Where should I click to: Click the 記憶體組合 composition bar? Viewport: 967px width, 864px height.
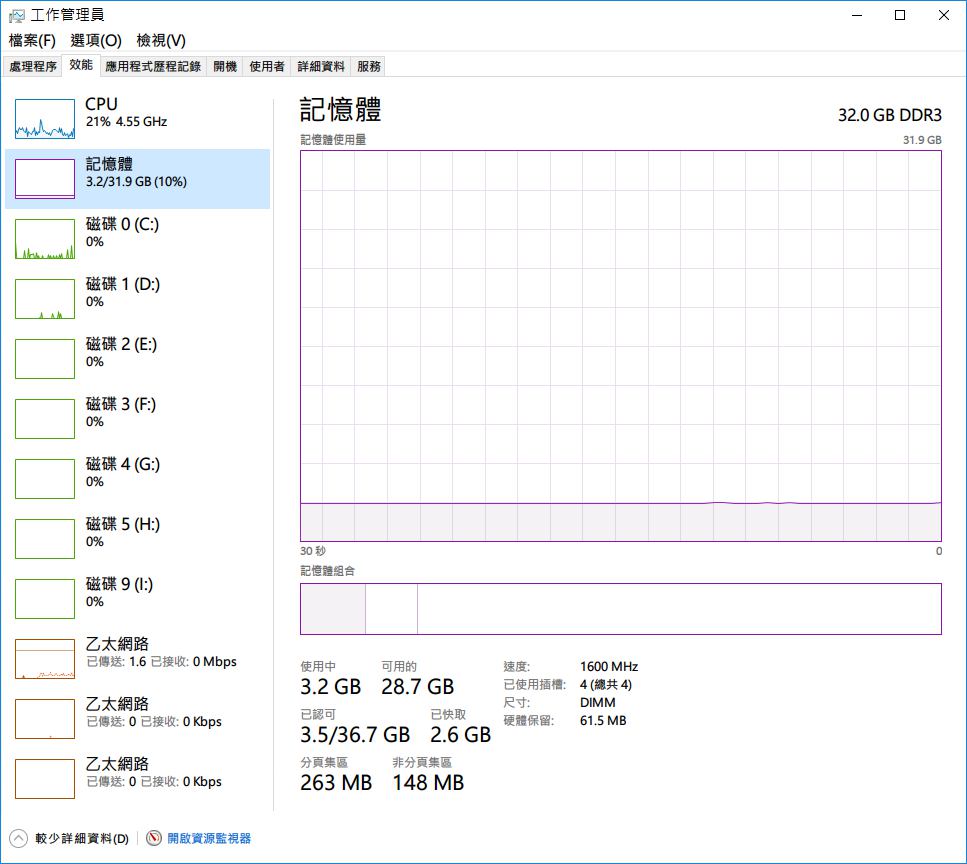pyautogui.click(x=620, y=608)
